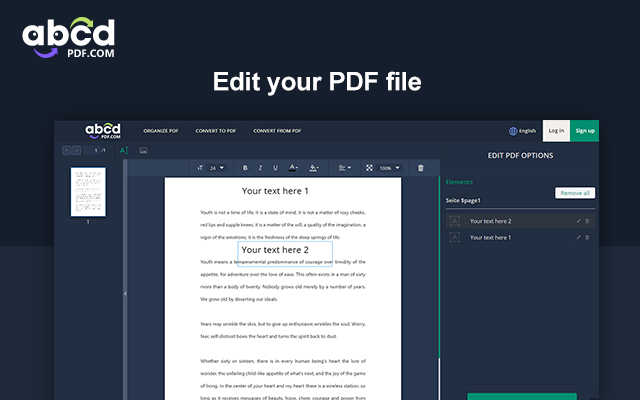Viewport: 640px width, 400px height.
Task: Go to the previous page arrow
Action: click(67, 151)
